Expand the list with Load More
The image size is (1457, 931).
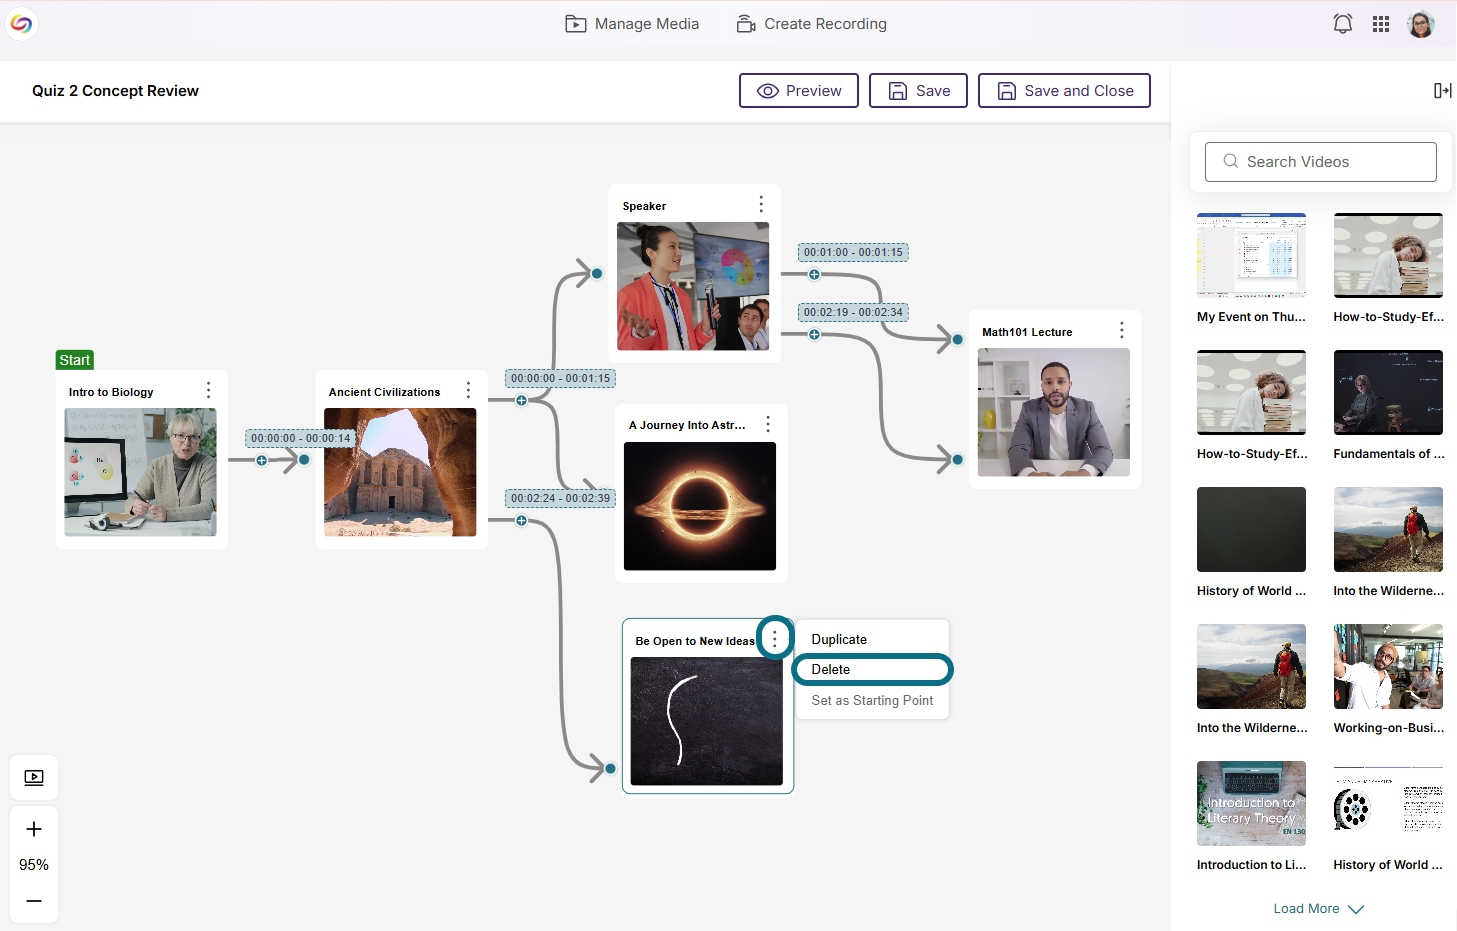pos(1319,909)
